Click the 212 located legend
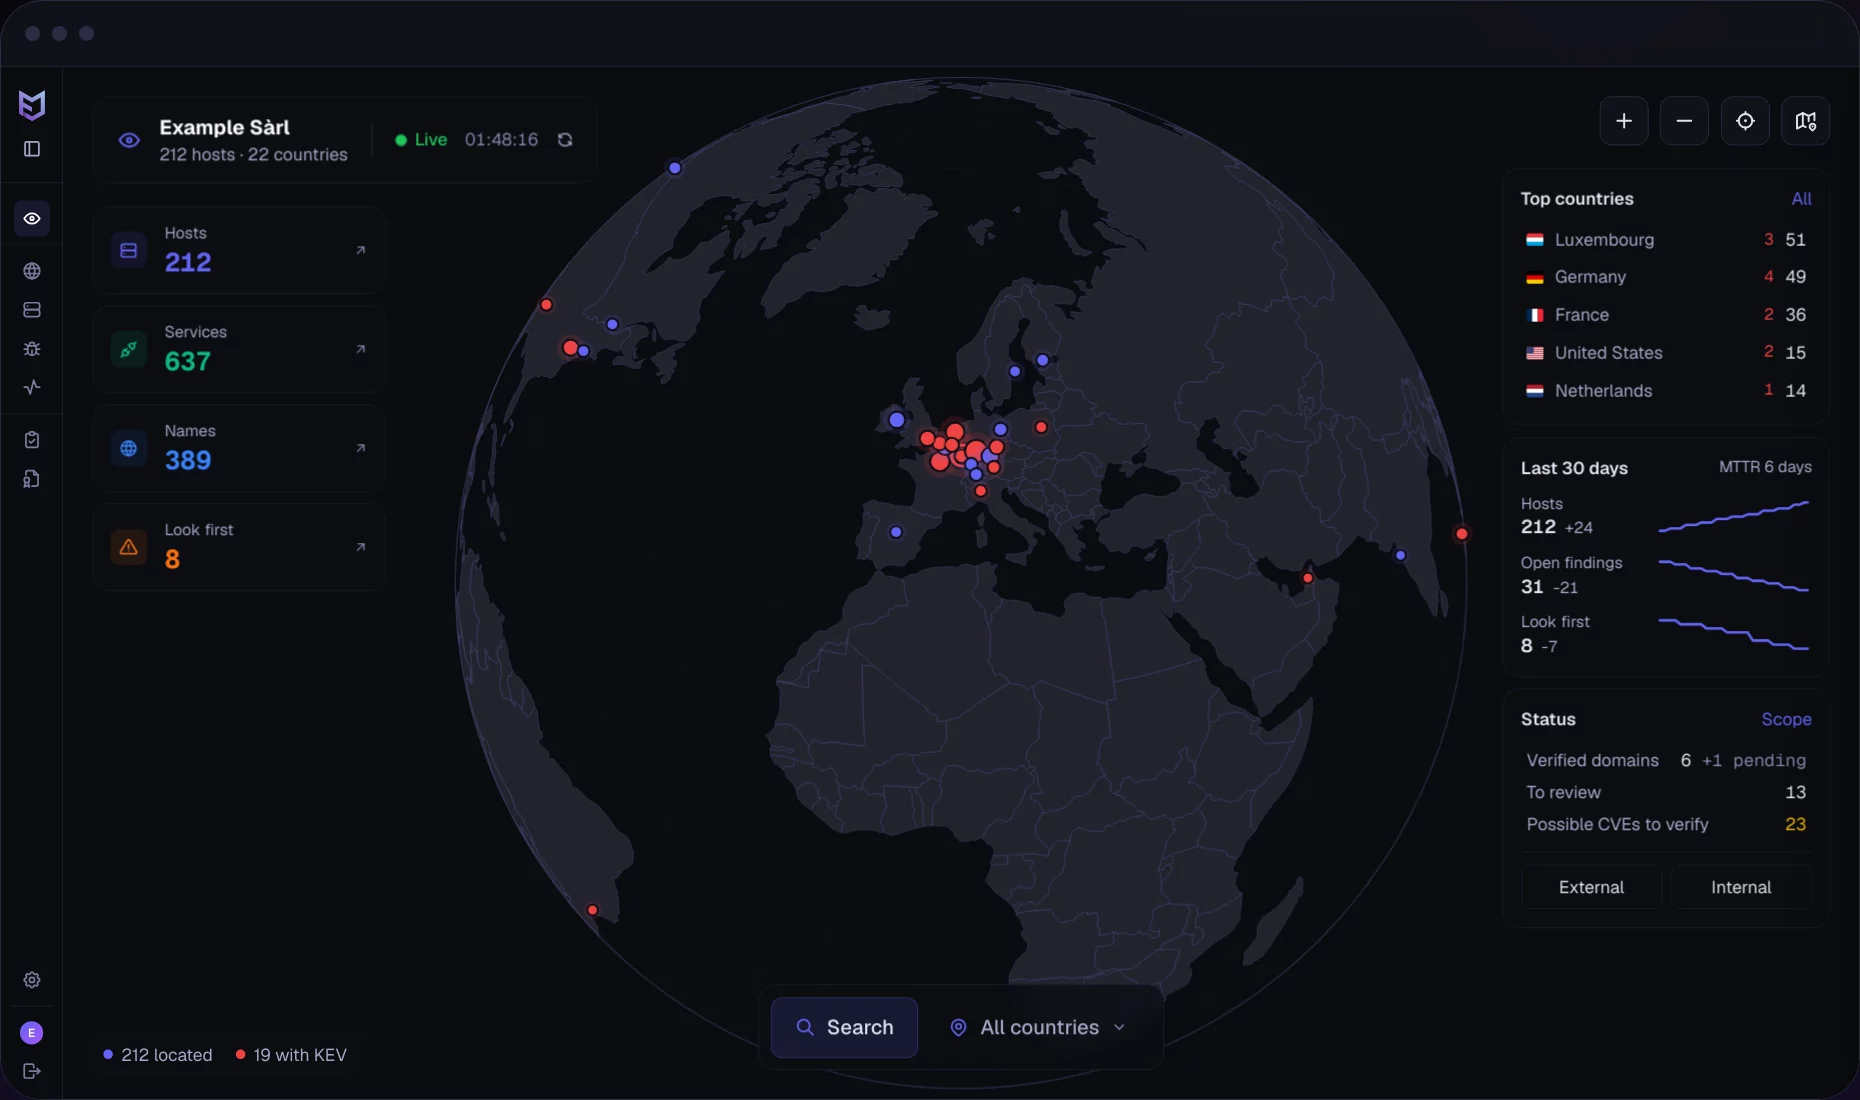 click(x=158, y=1055)
